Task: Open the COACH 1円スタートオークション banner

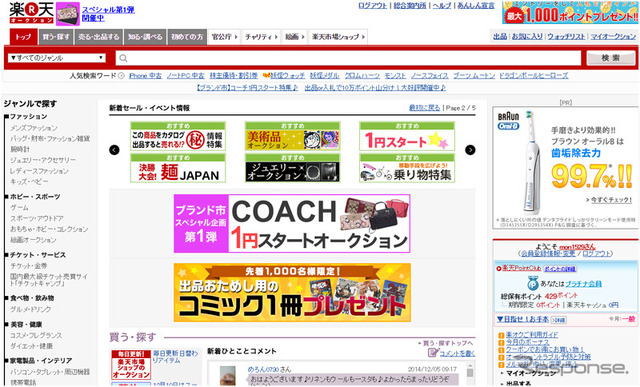Action: pyautogui.click(x=292, y=223)
